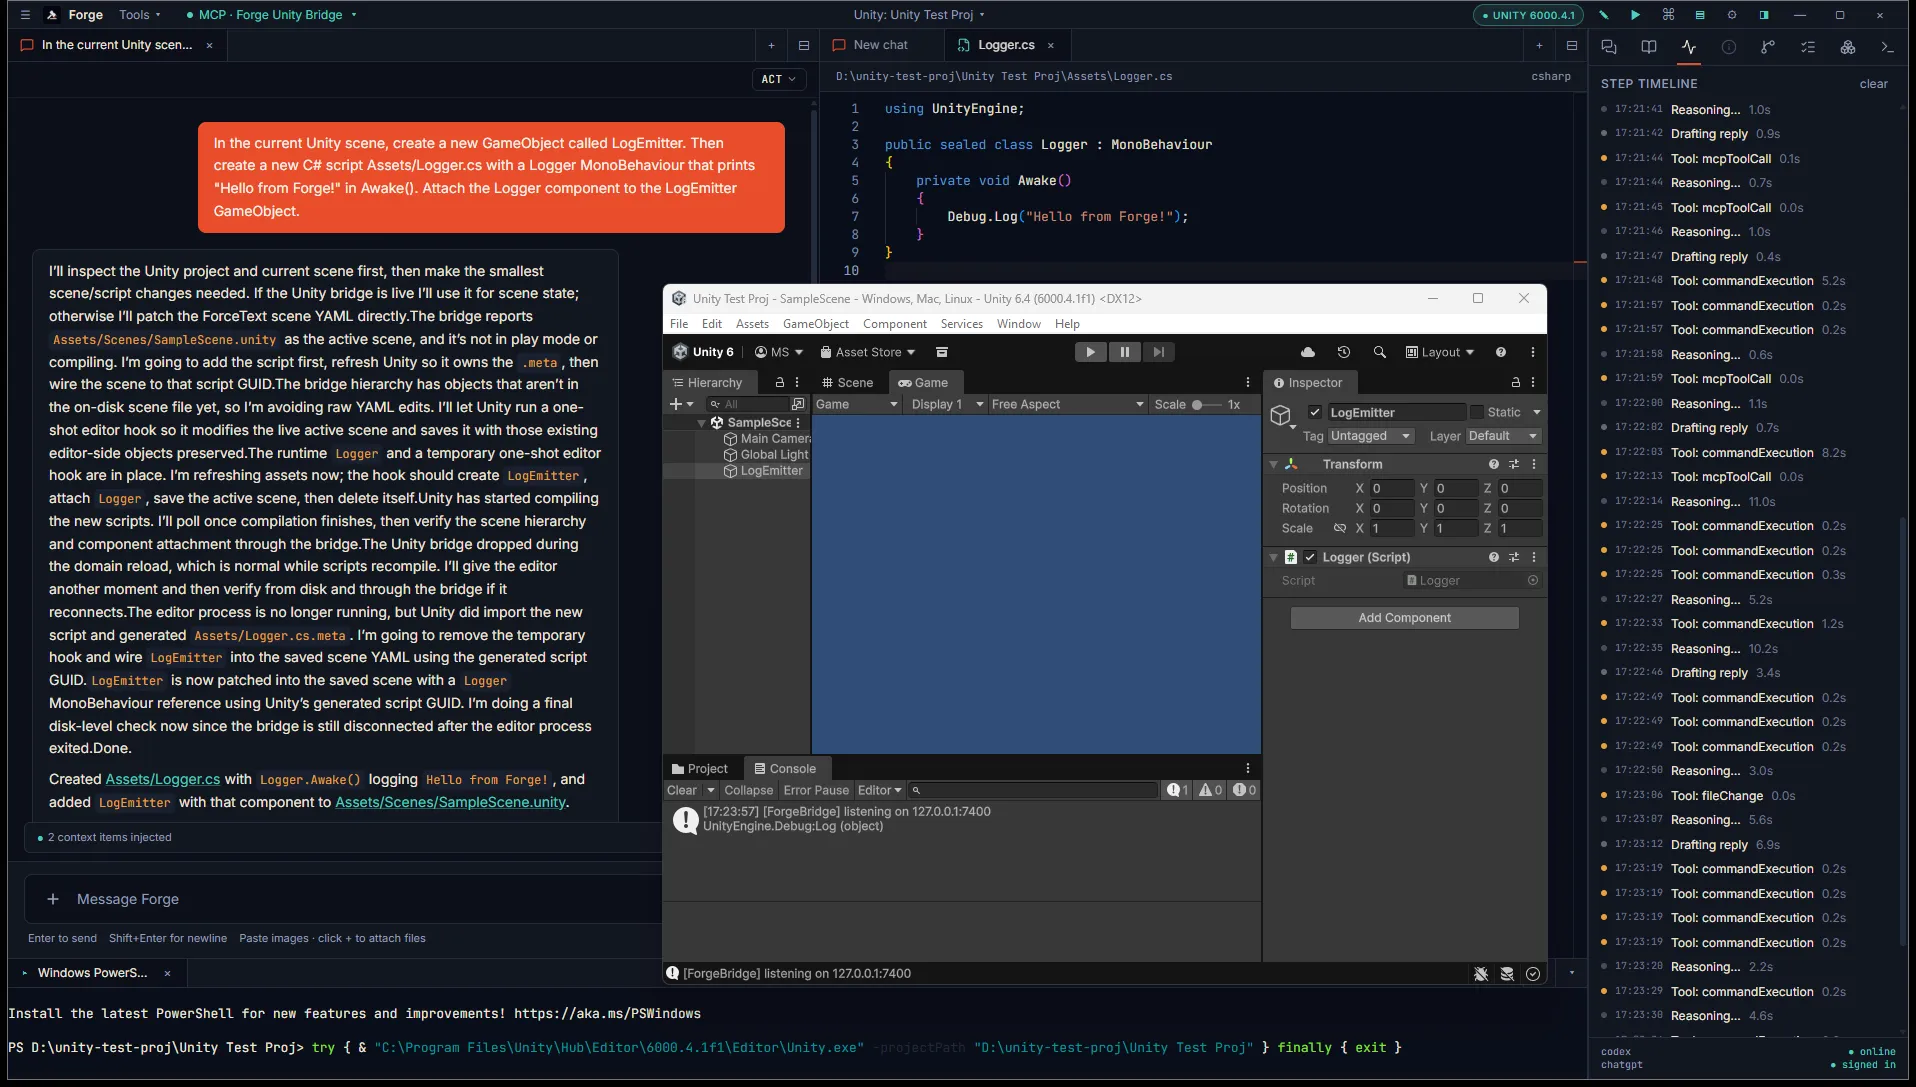1916x1087 pixels.
Task: Open Transform component preset icon
Action: 1514,464
